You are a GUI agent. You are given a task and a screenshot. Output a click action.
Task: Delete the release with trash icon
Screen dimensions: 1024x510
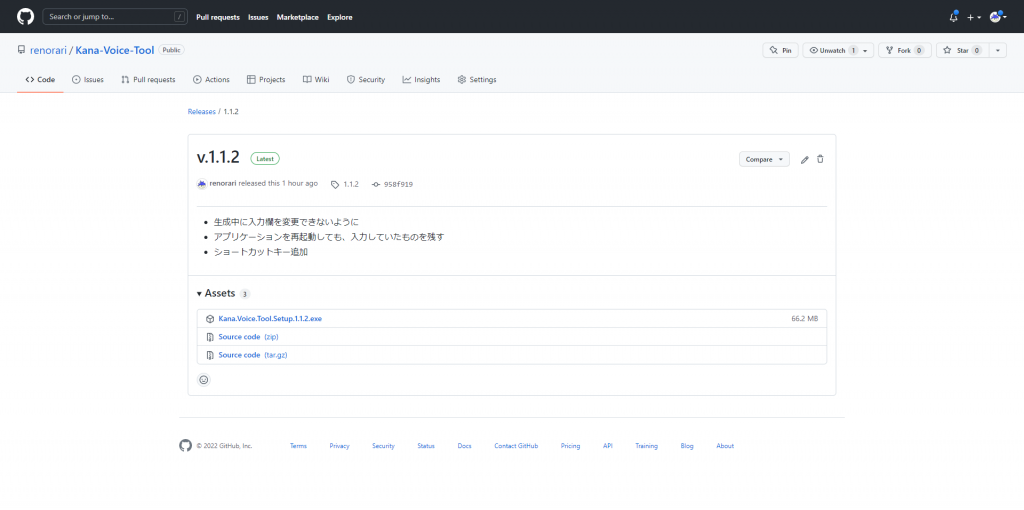click(x=820, y=159)
